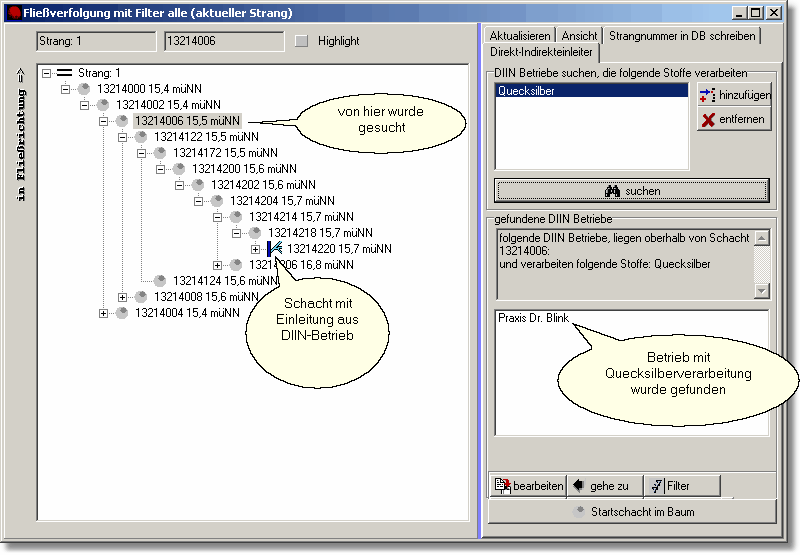
Task: Click the suchen search button
Action: click(x=632, y=191)
